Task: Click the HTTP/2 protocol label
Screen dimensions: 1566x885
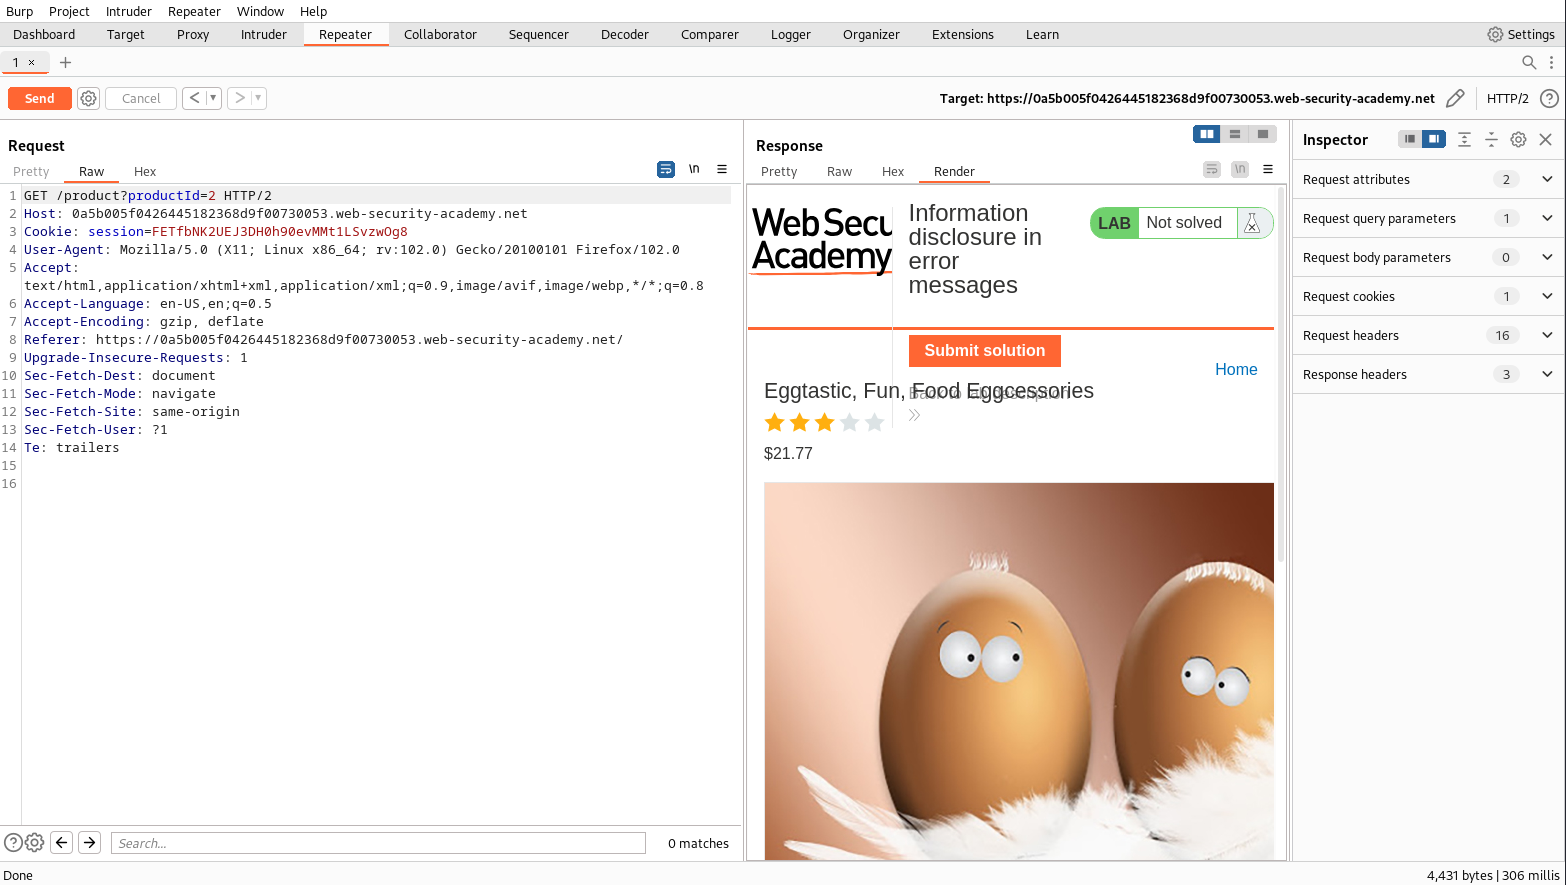Action: point(1507,98)
